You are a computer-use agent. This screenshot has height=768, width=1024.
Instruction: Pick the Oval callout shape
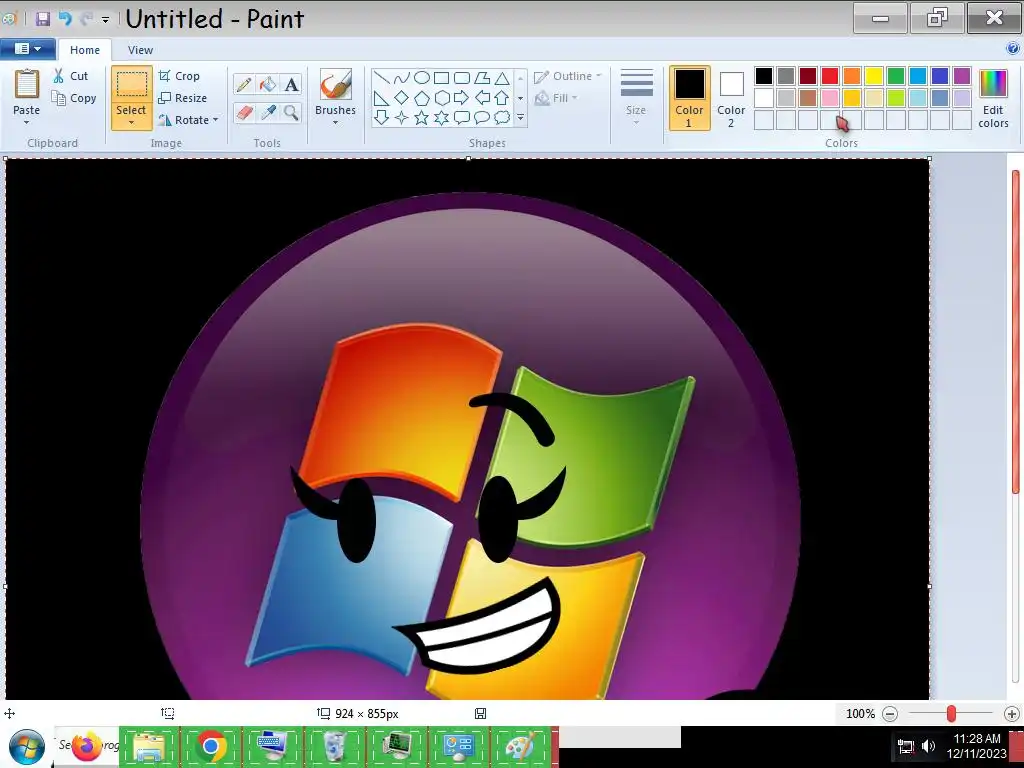click(x=482, y=118)
